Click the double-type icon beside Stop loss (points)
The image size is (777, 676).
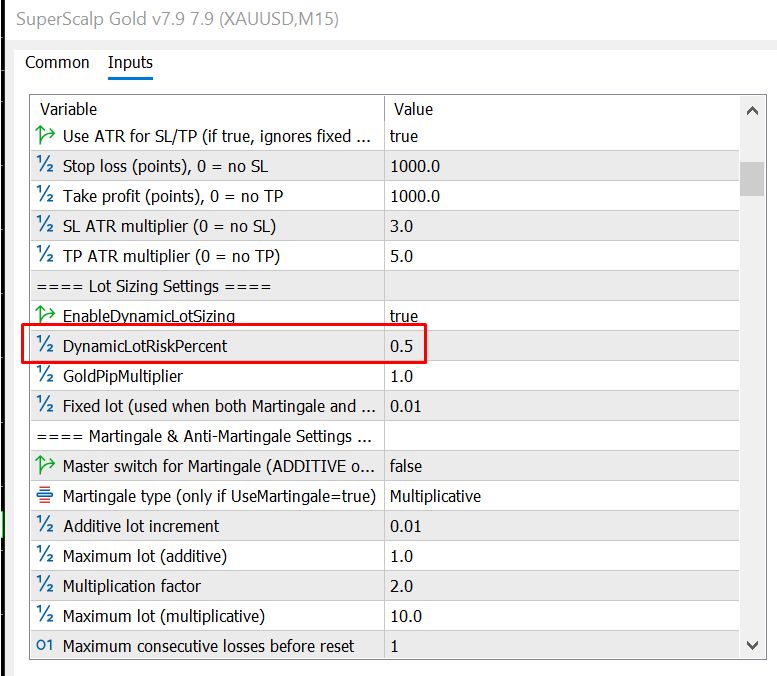tap(45, 165)
